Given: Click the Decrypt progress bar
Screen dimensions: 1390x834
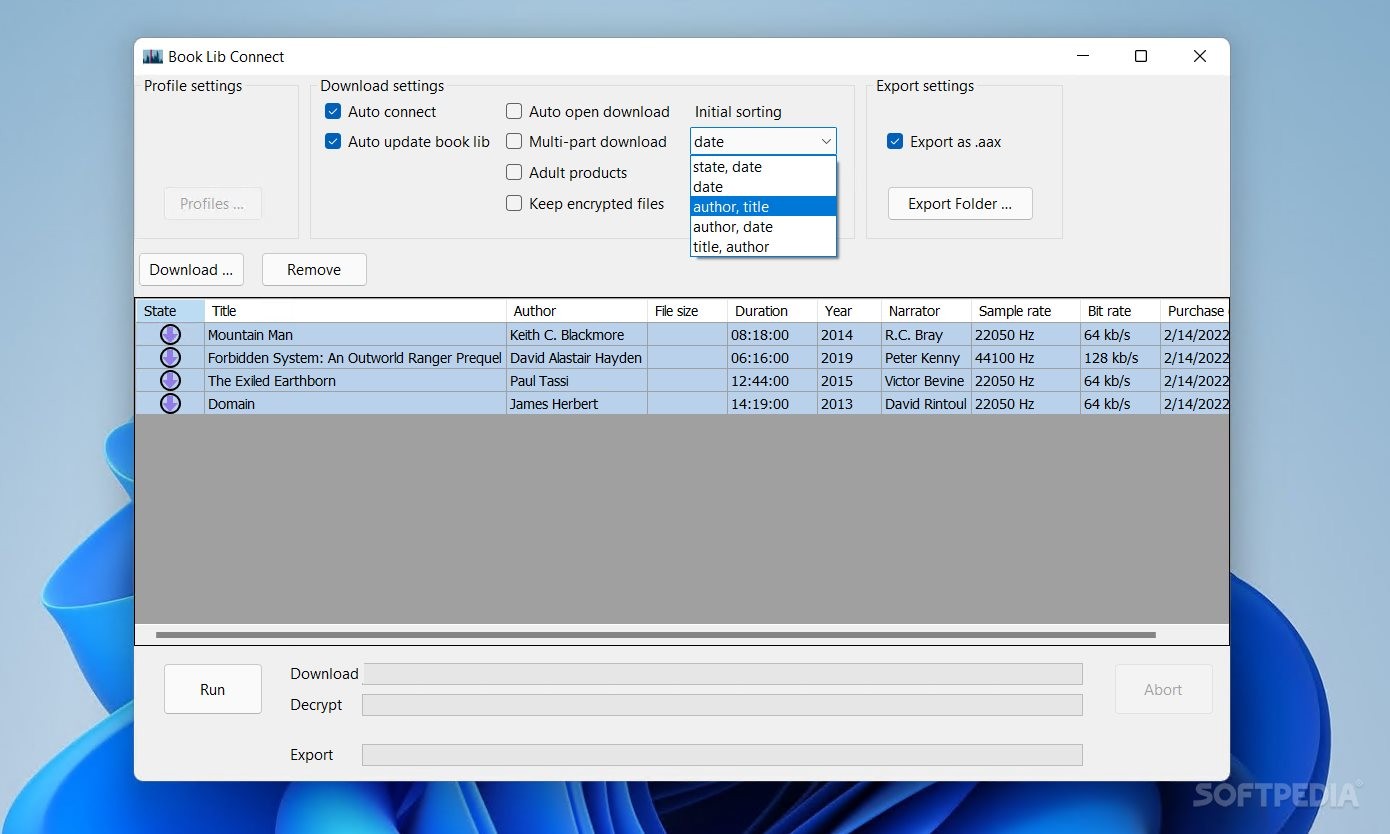Looking at the screenshot, I should pyautogui.click(x=722, y=705).
